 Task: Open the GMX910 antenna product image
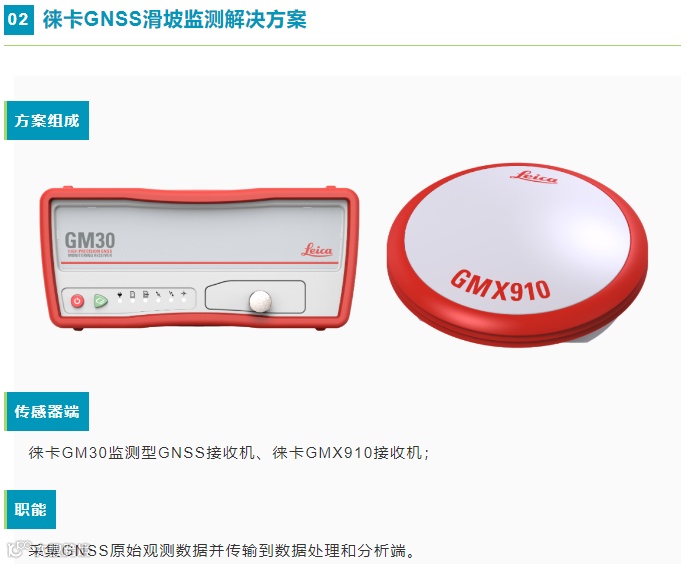pyautogui.click(x=517, y=255)
